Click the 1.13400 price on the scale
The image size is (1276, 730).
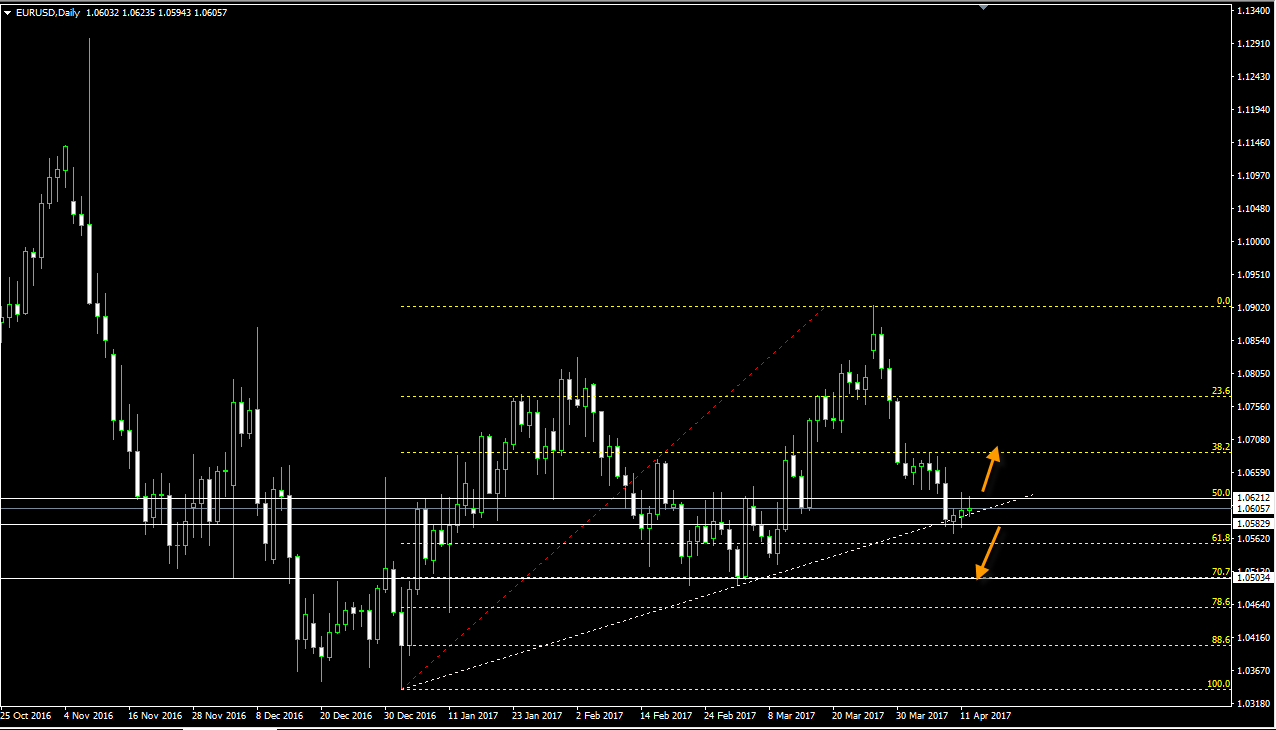[x=1253, y=10]
